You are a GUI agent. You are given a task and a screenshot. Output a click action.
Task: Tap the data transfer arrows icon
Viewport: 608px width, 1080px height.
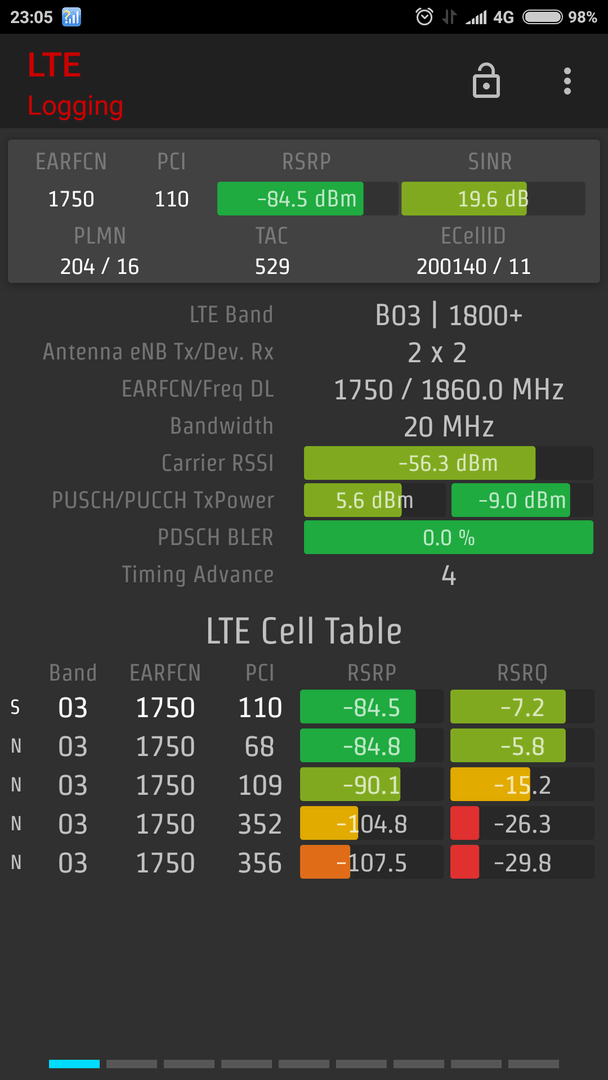(x=450, y=17)
